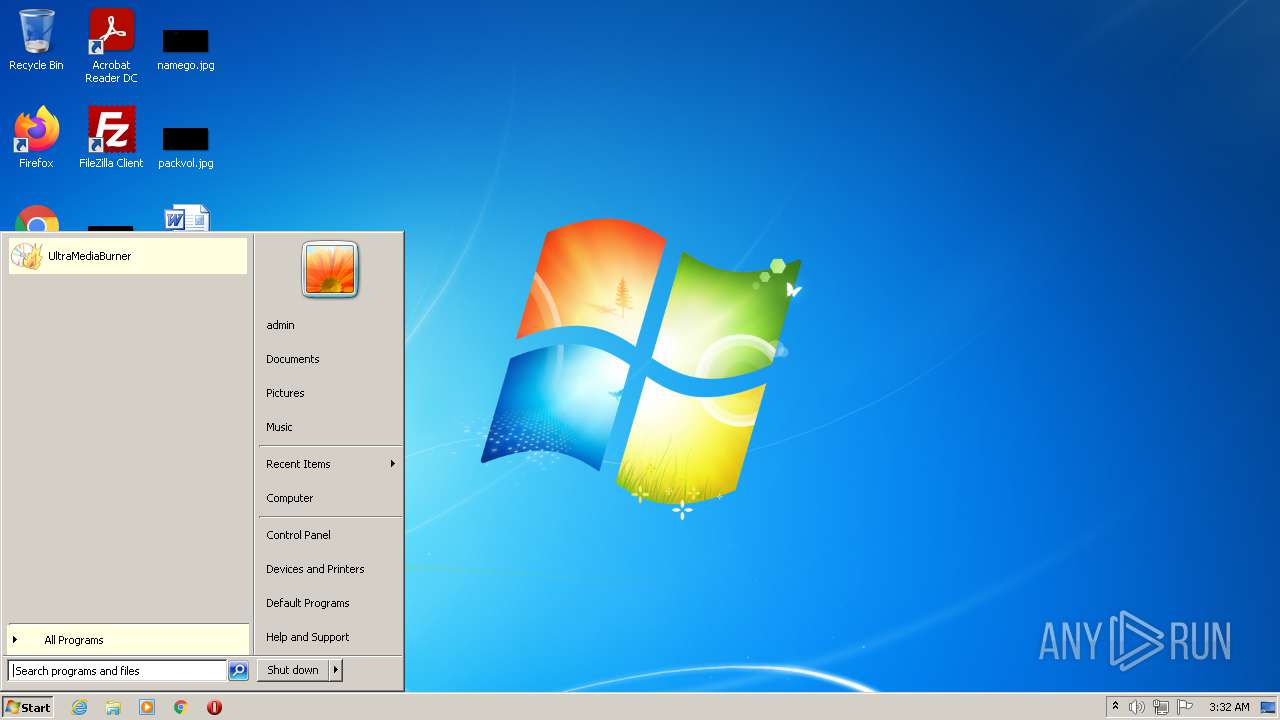Viewport: 1280px width, 720px height.
Task: Select packvol.jpg file on desktop
Action: click(186, 146)
